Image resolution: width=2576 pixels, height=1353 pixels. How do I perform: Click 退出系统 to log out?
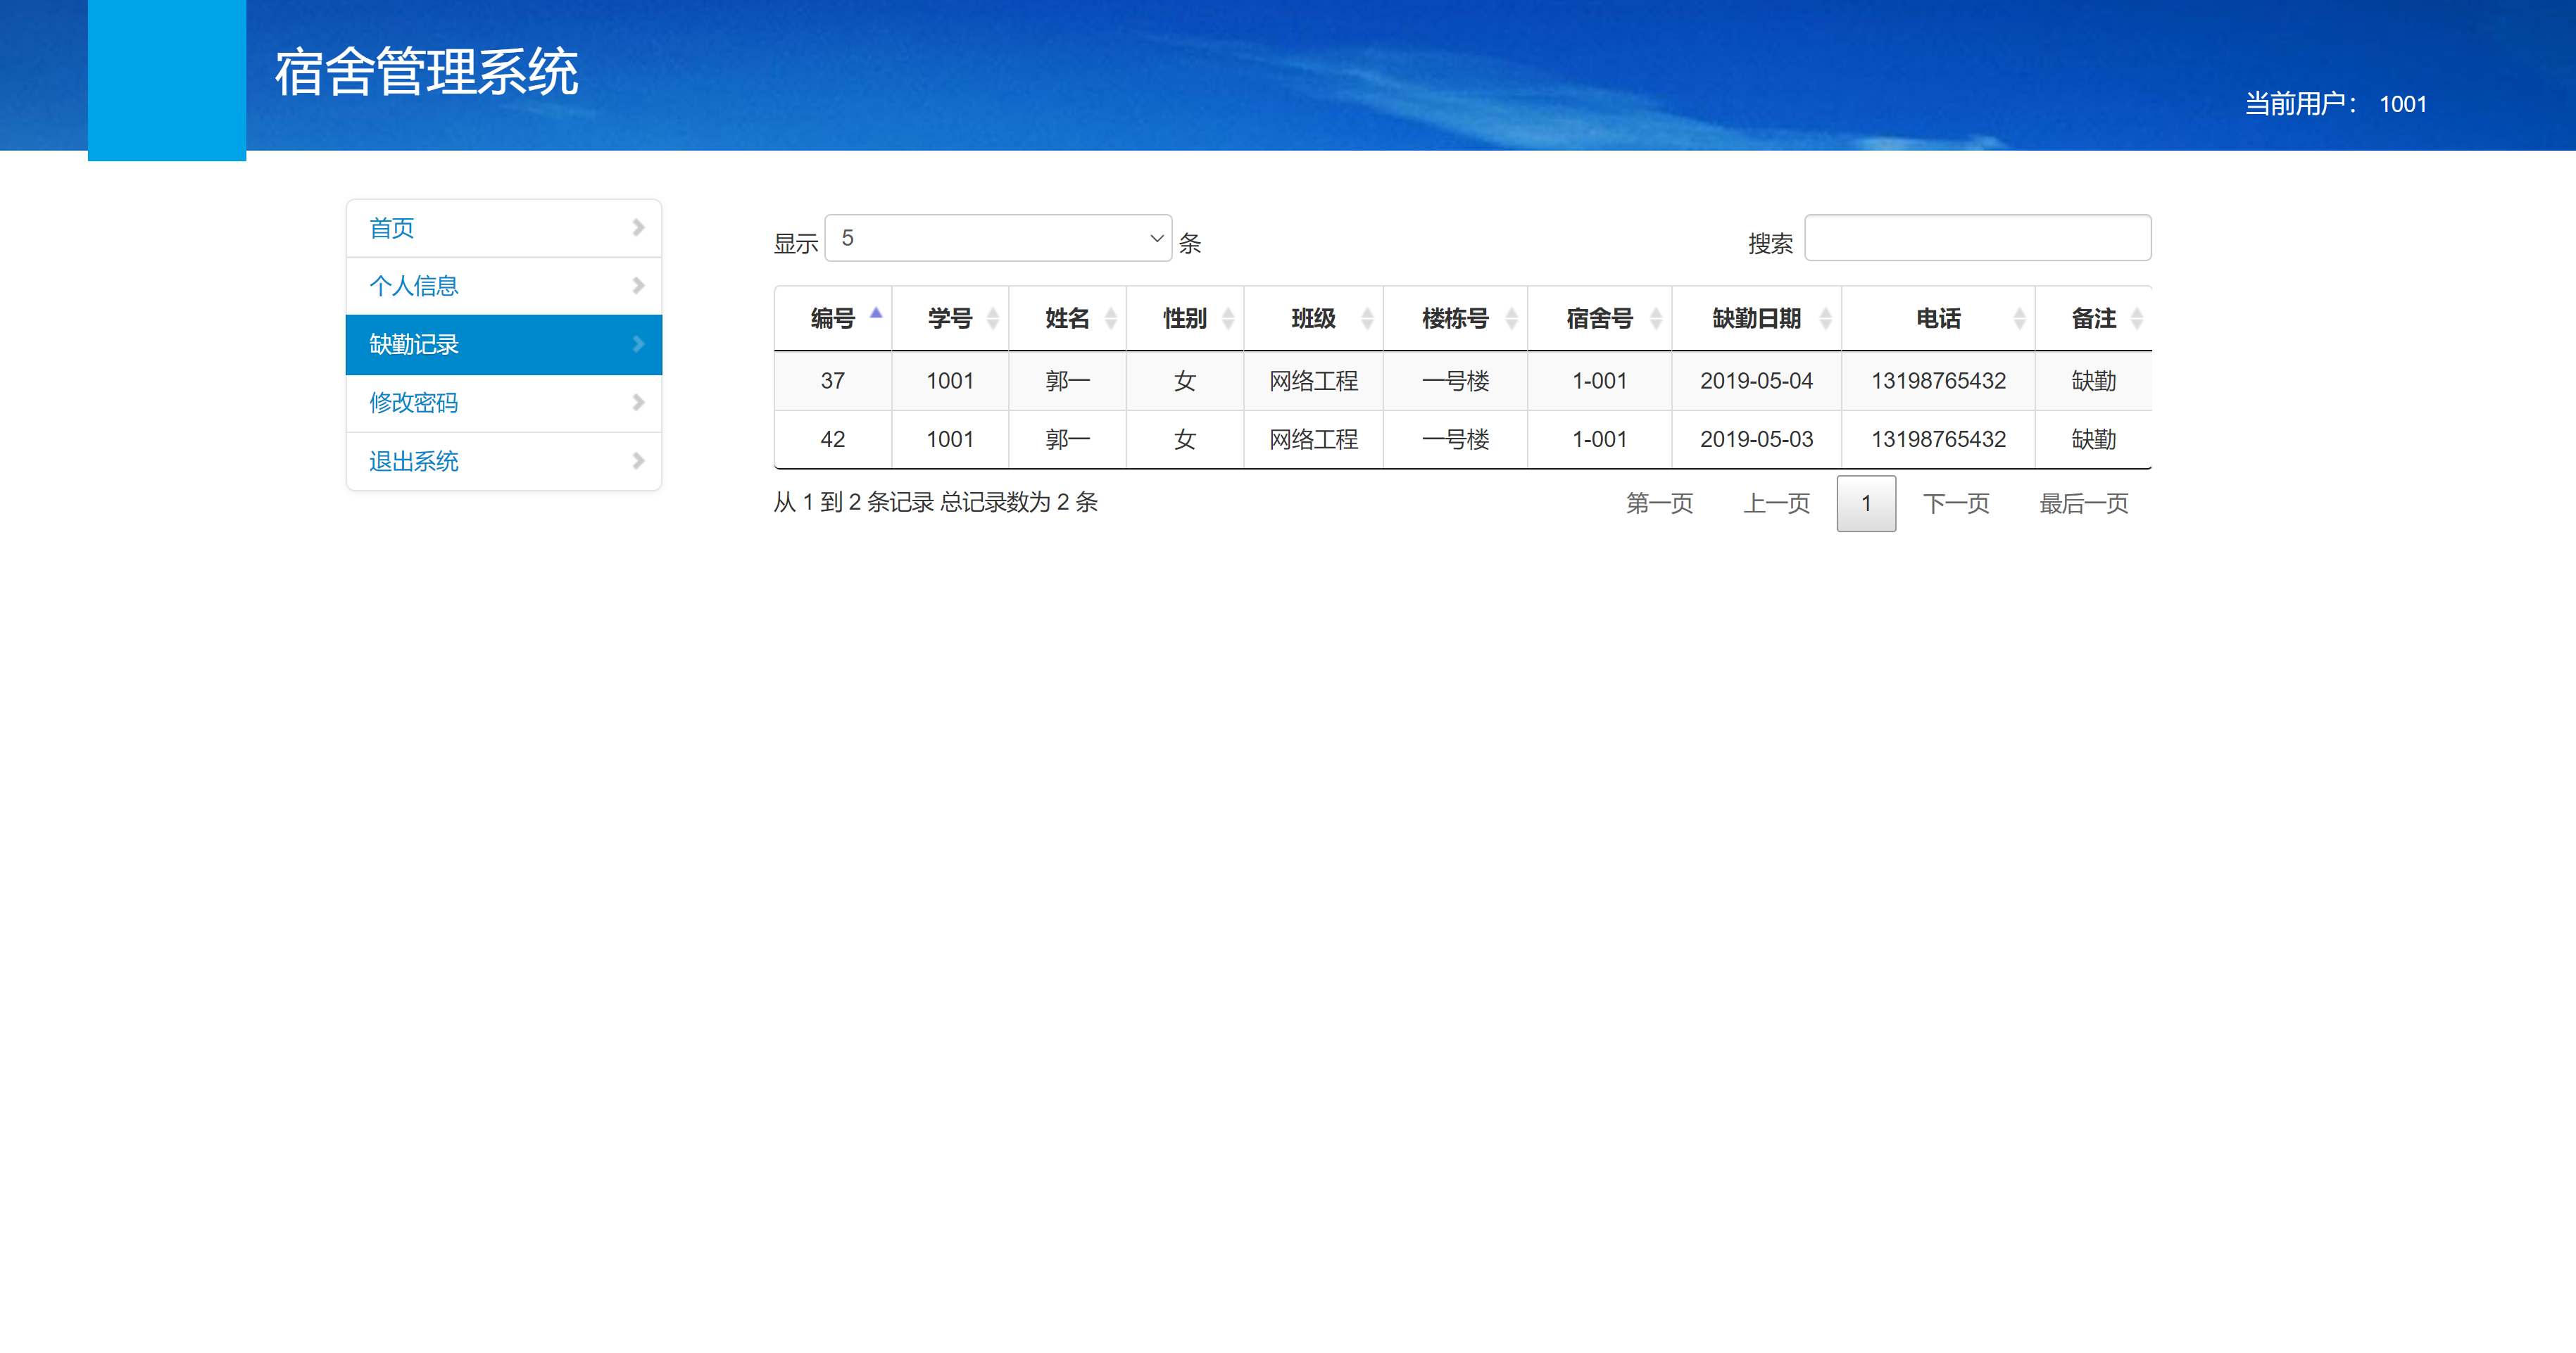click(x=414, y=461)
